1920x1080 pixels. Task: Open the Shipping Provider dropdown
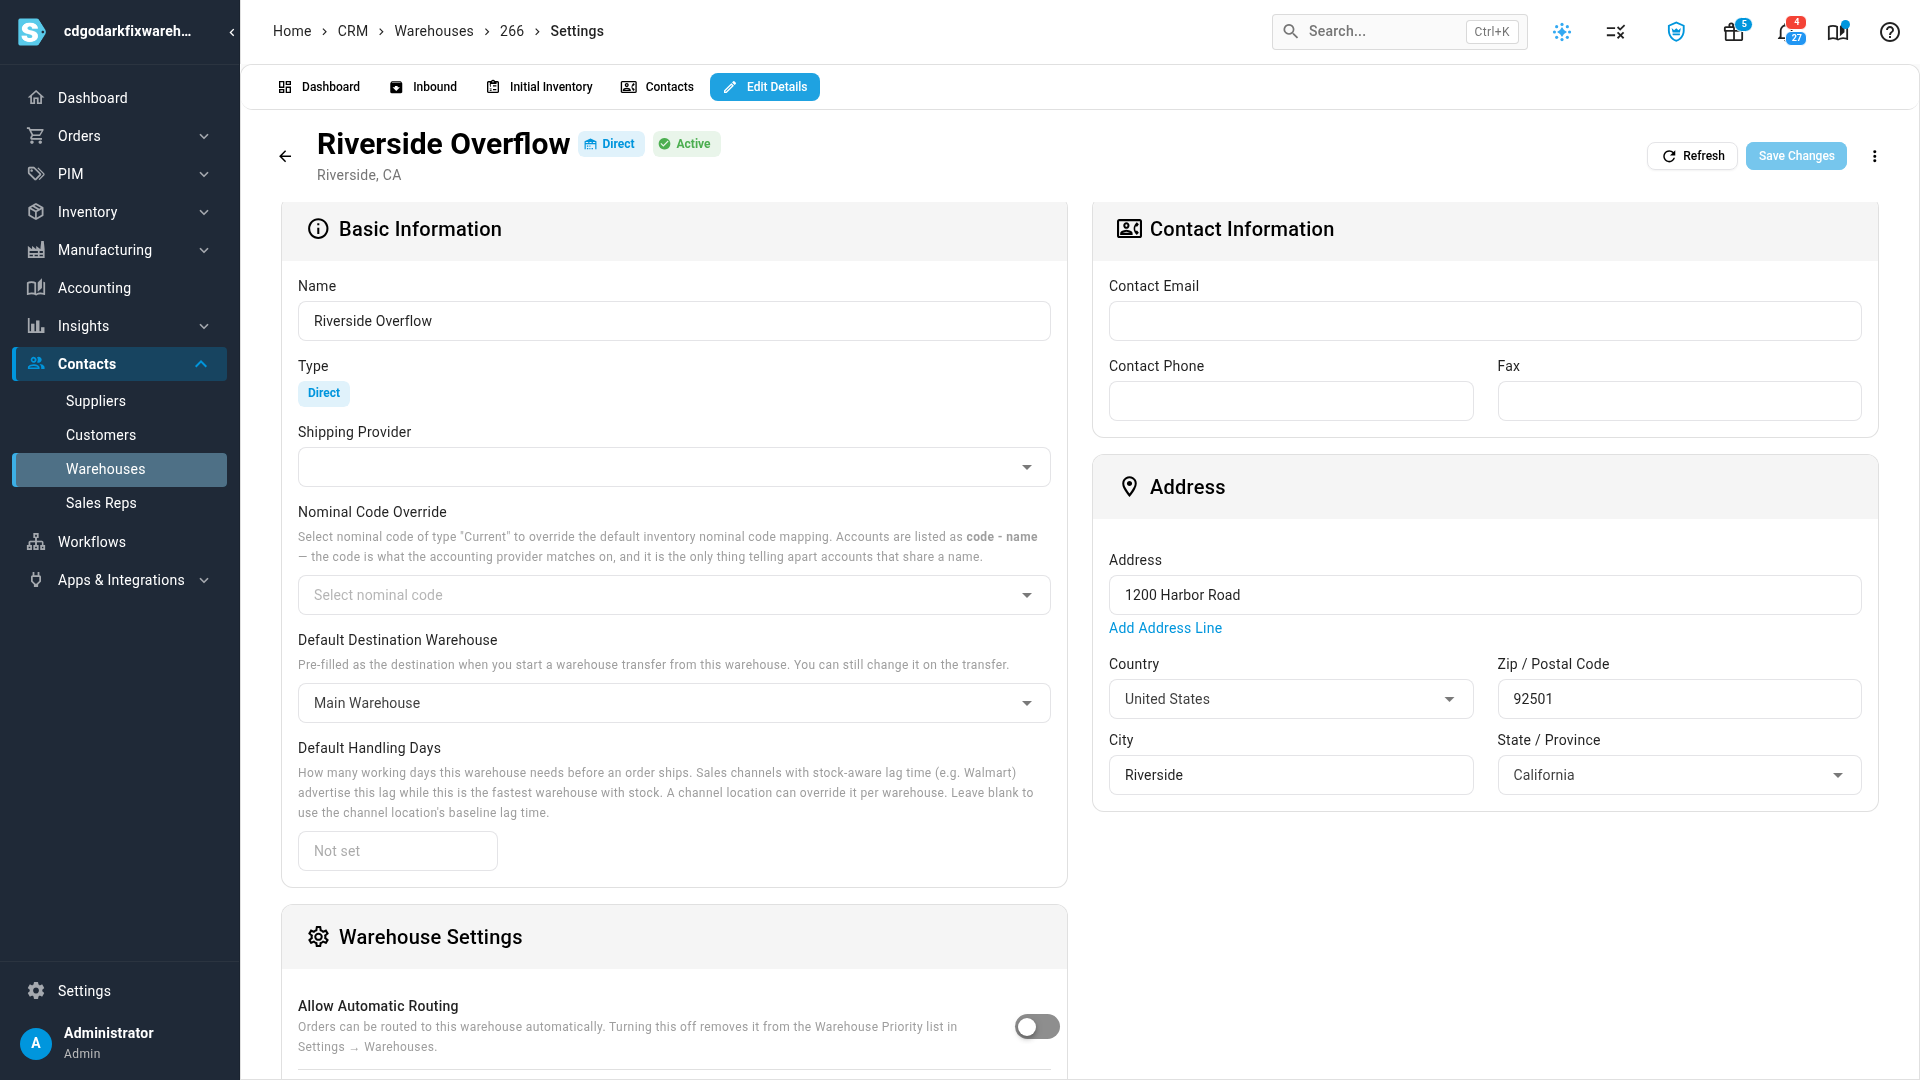[x=674, y=467]
